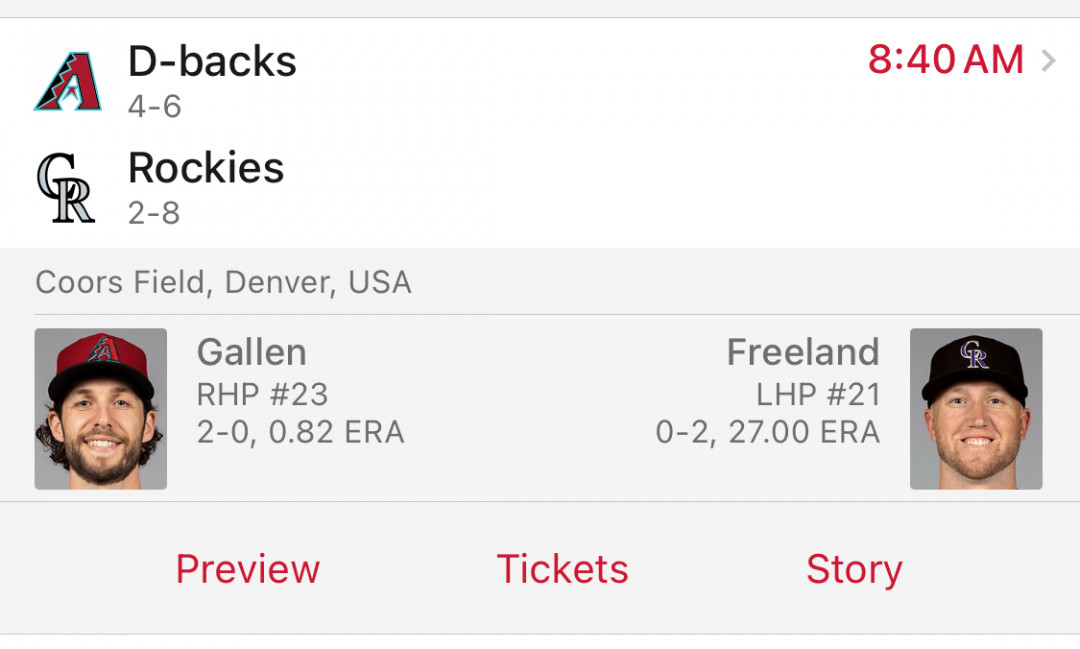The image size is (1080, 649).
Task: Tap the 8:40 AM game time
Action: (x=946, y=59)
